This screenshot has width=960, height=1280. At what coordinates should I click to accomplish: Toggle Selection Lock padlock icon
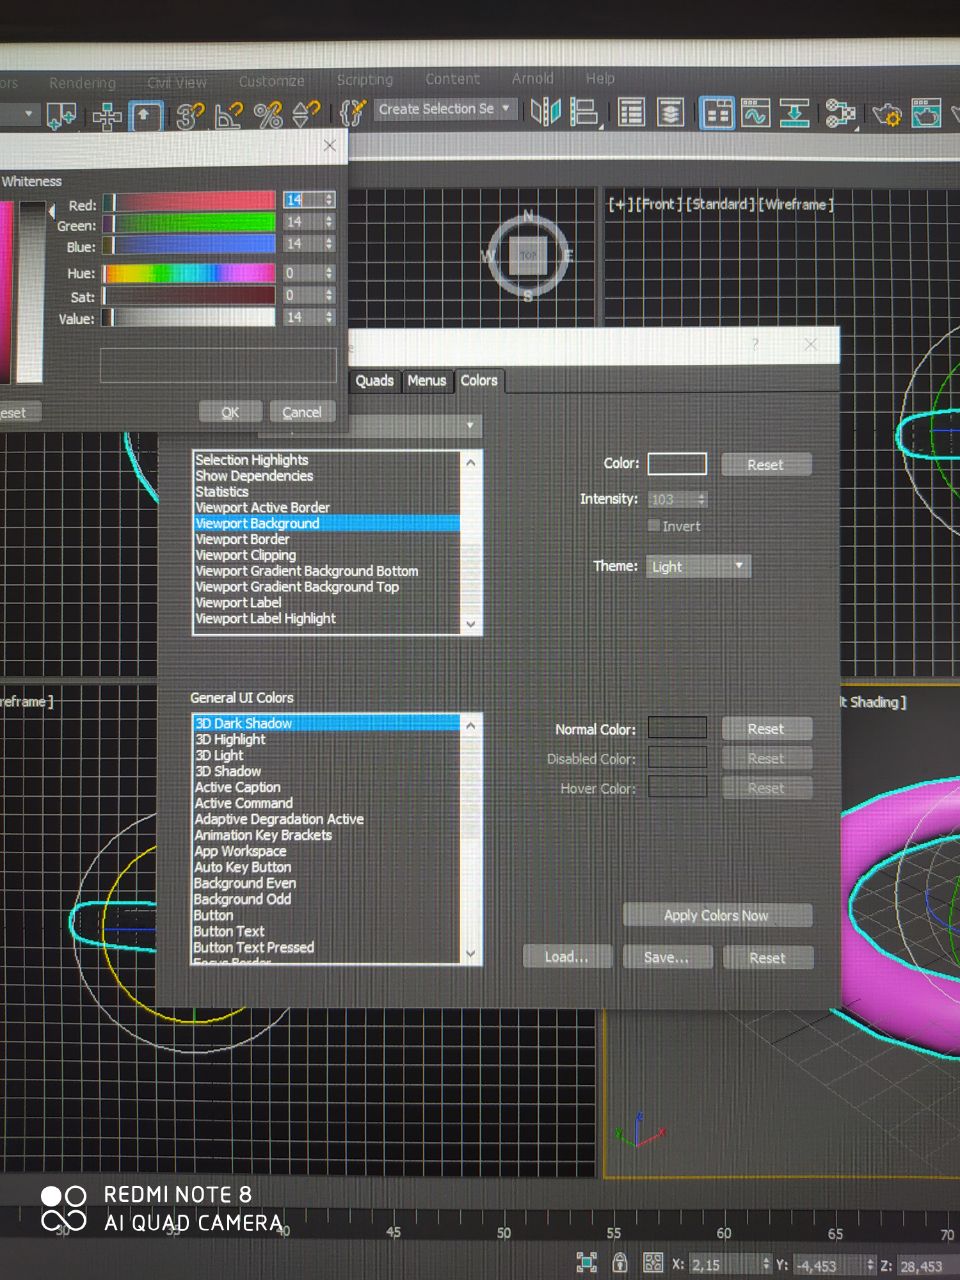click(620, 1262)
